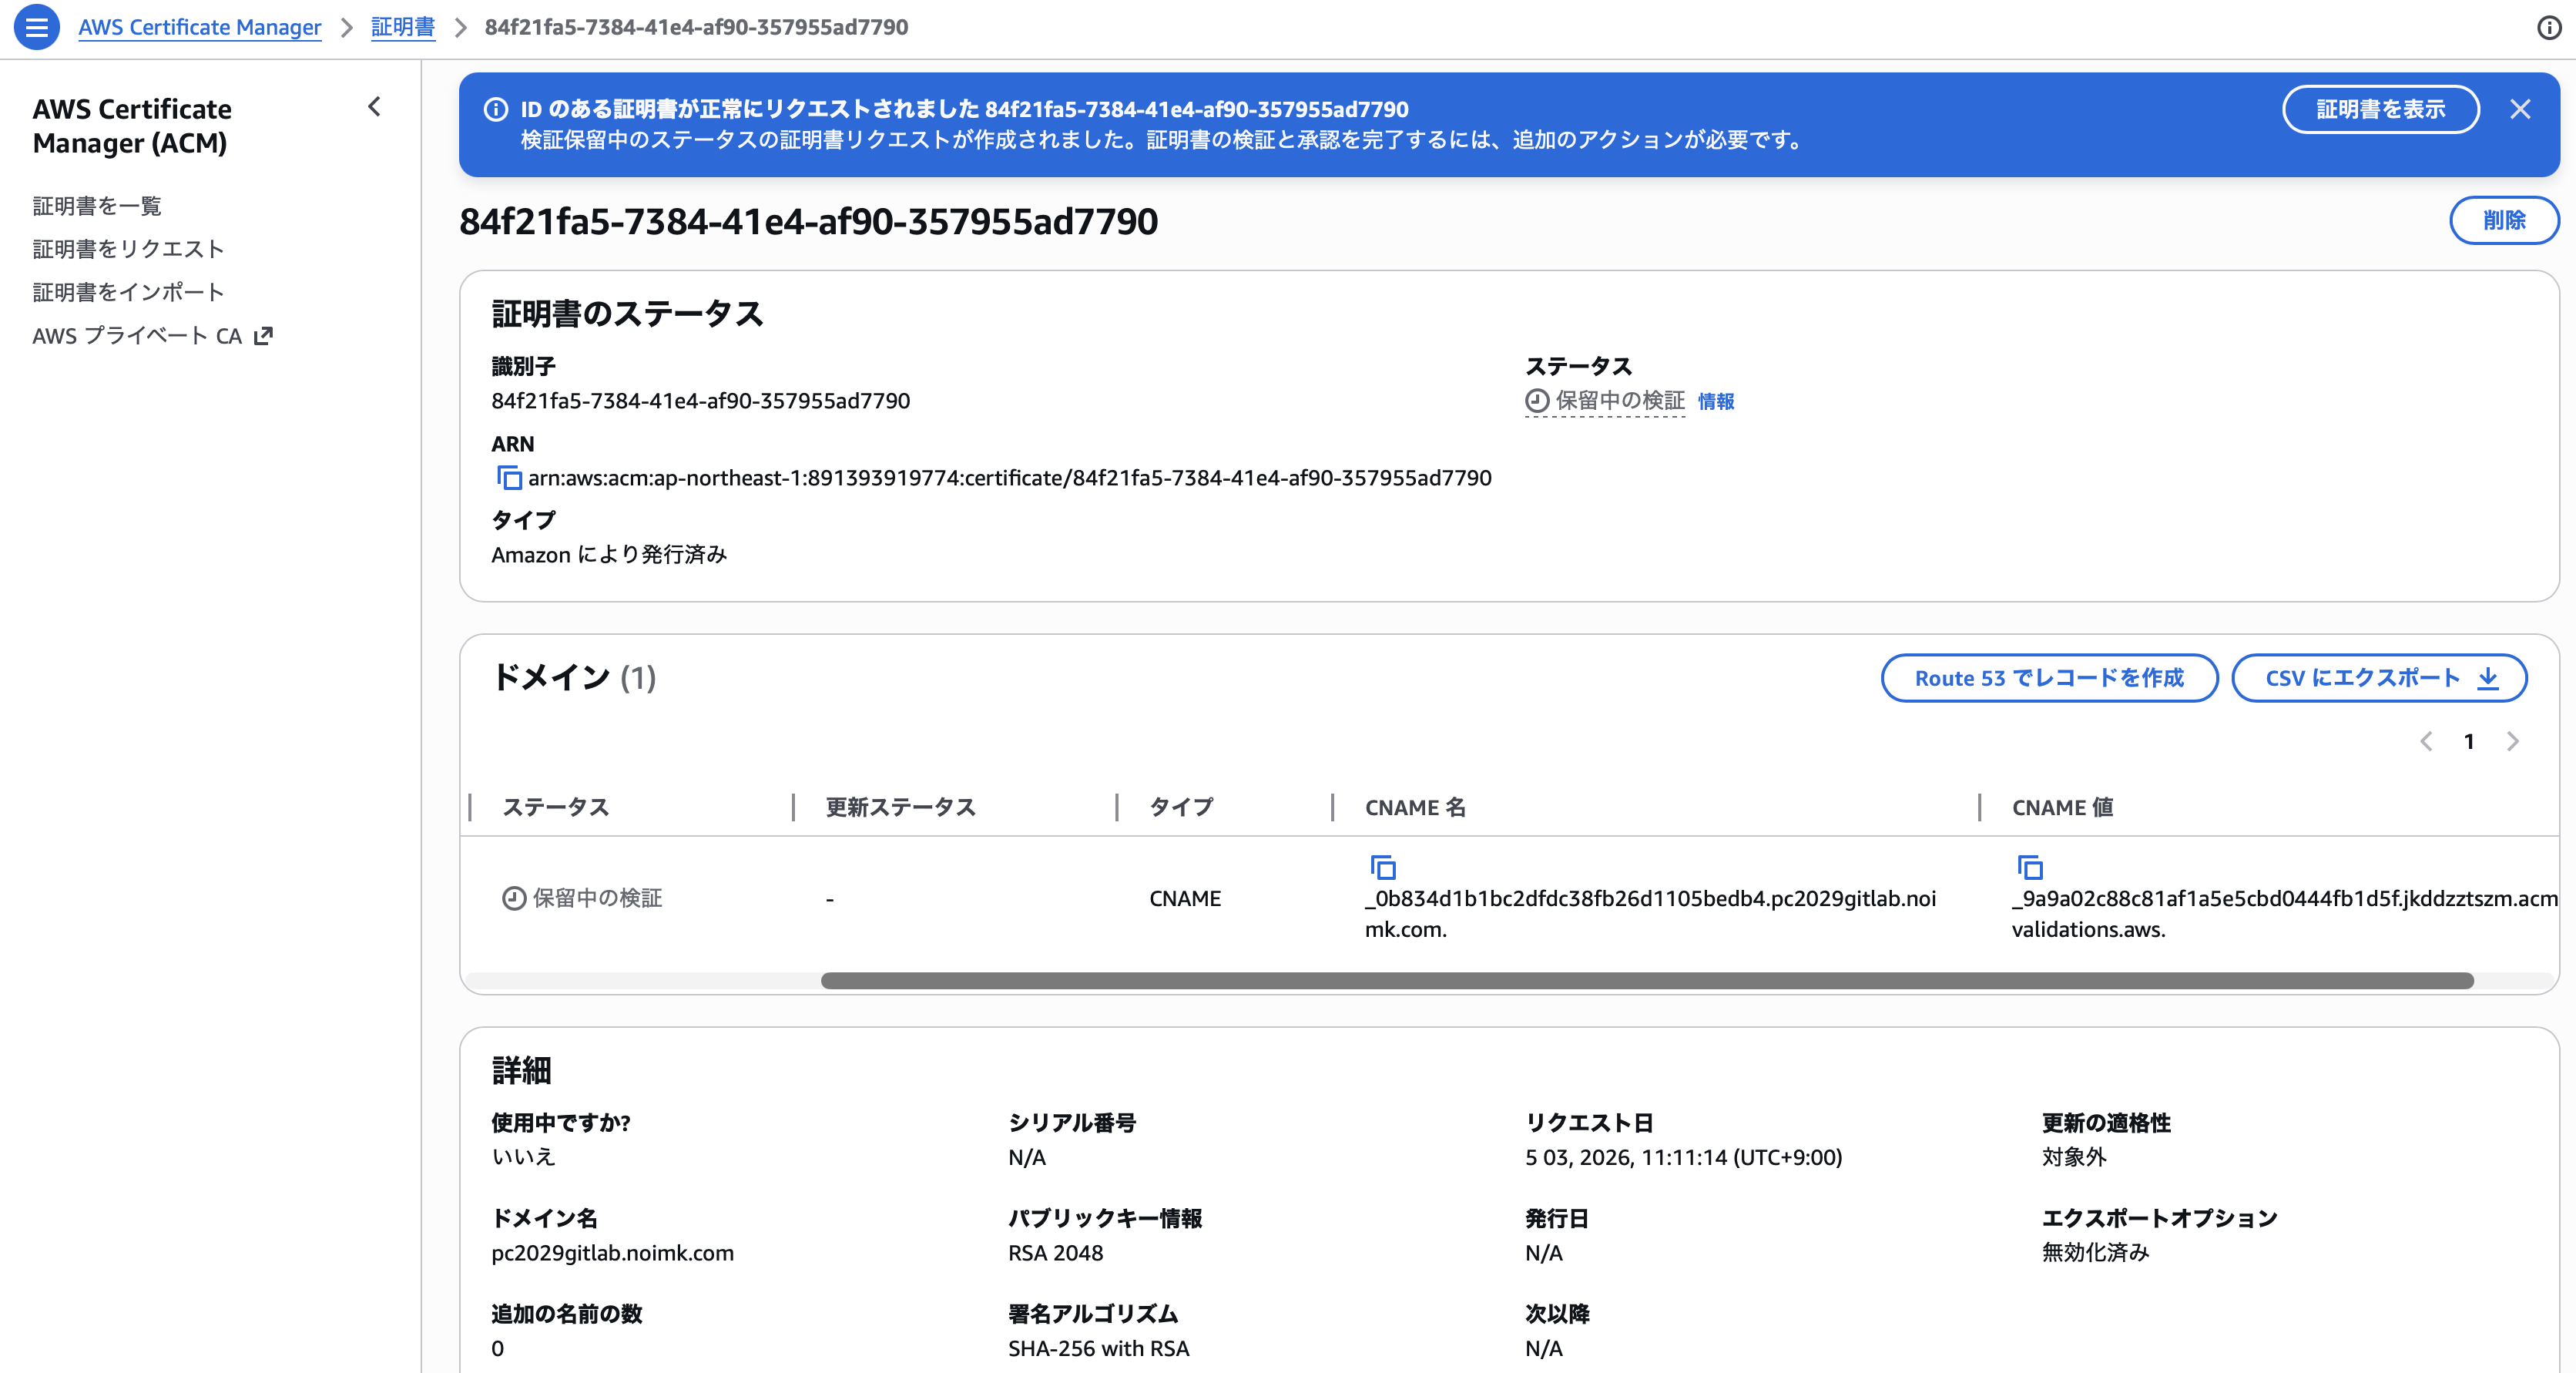Image resolution: width=2576 pixels, height=1373 pixels.
Task: Select page 1 in domains pagination
Action: tap(2469, 741)
